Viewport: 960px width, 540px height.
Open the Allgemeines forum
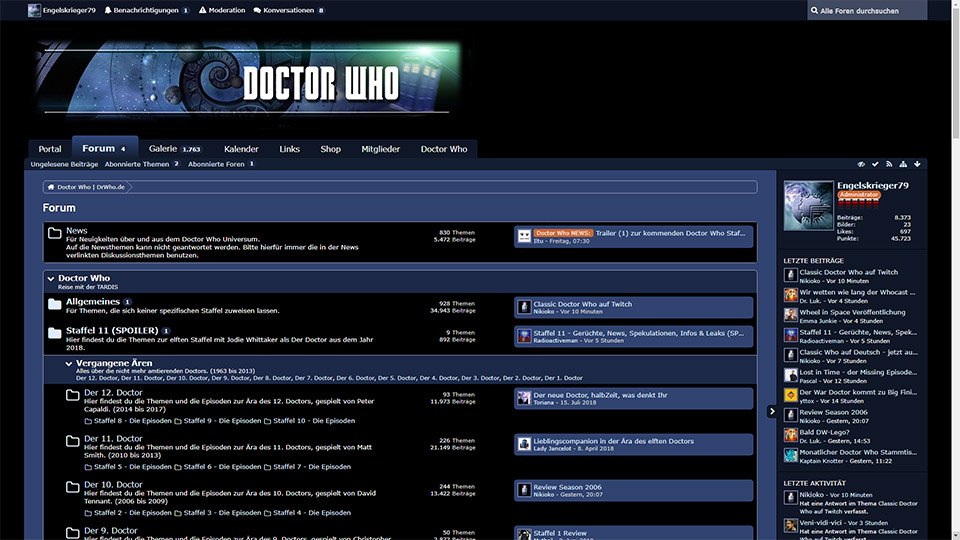92,301
